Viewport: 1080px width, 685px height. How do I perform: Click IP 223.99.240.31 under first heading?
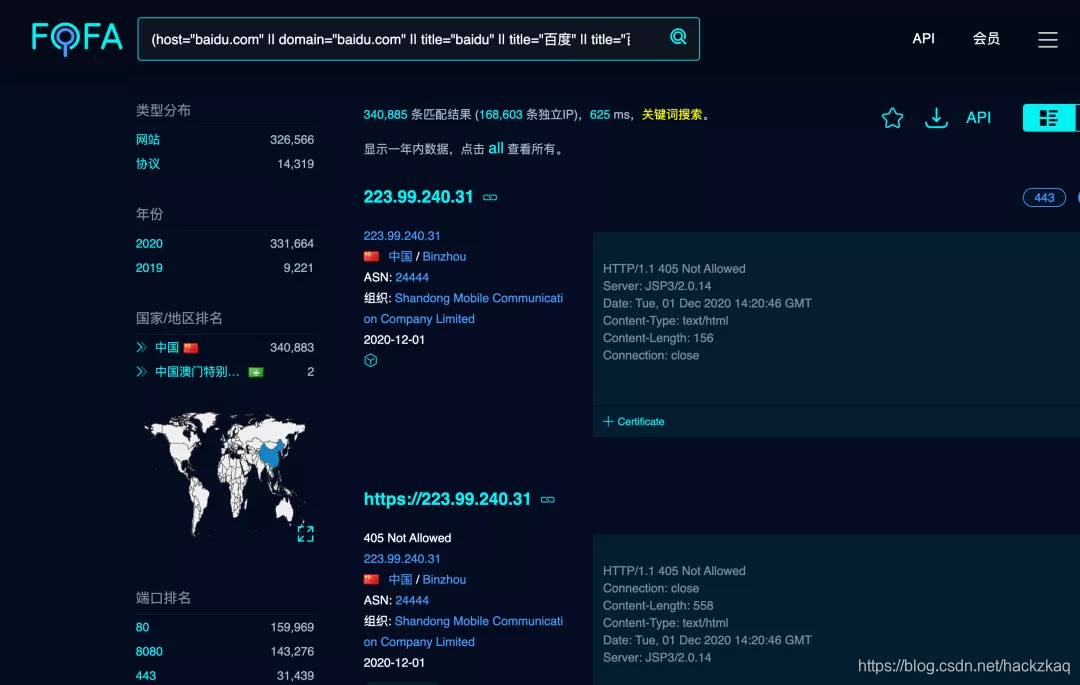tap(402, 235)
